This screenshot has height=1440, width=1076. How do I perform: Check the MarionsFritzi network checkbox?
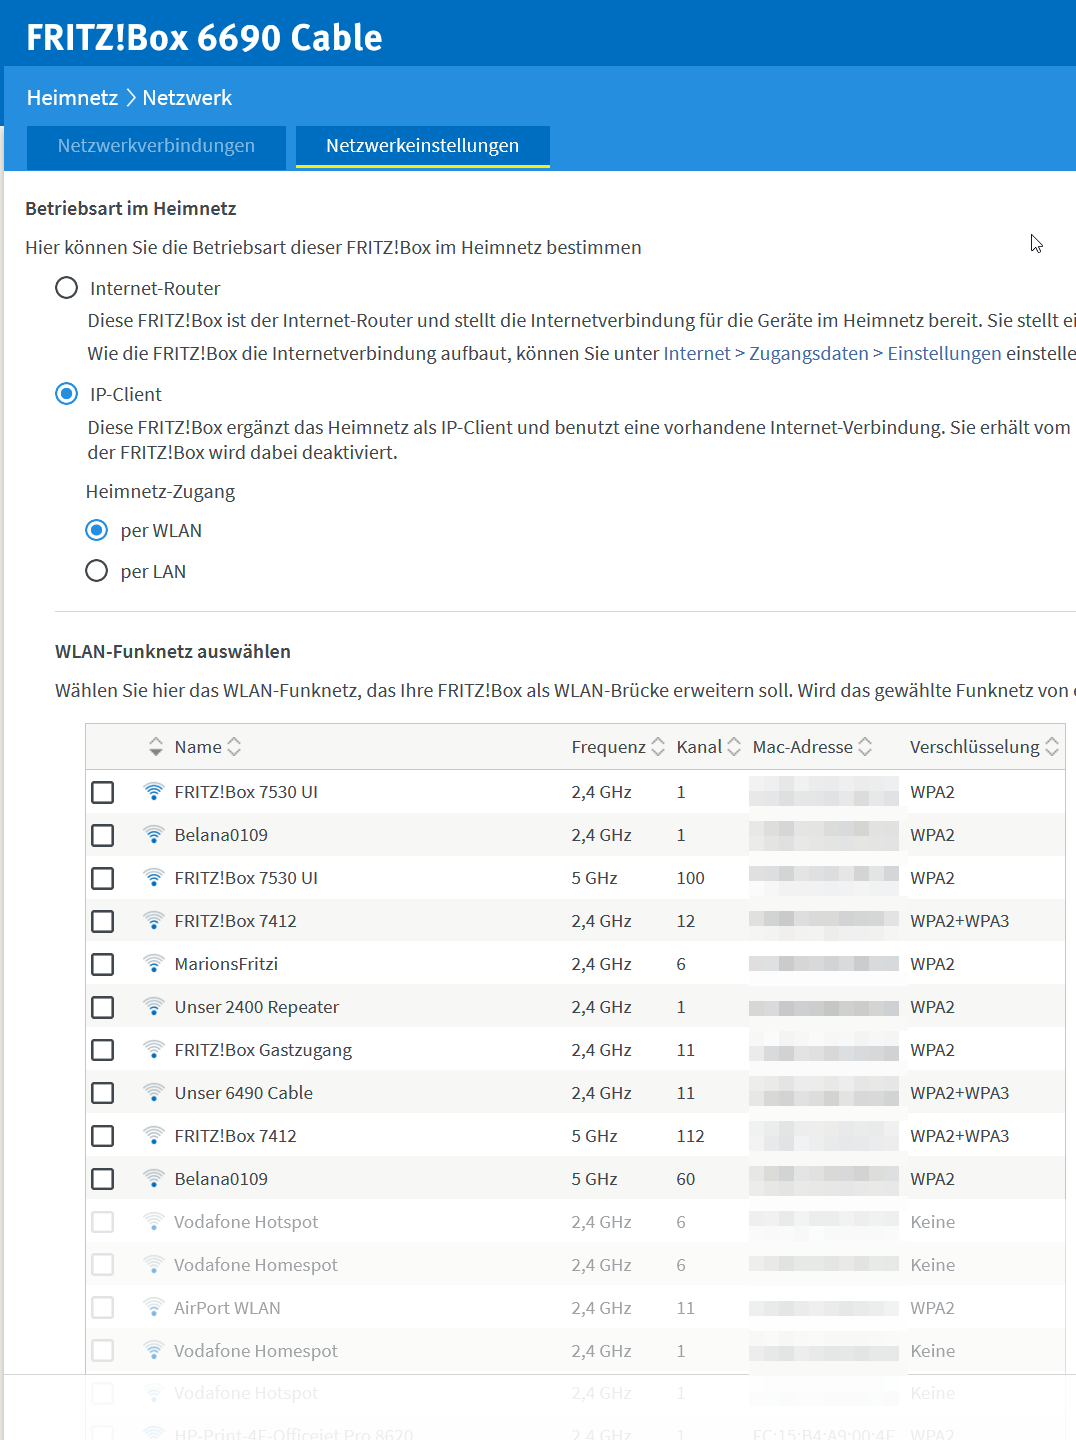point(103,964)
